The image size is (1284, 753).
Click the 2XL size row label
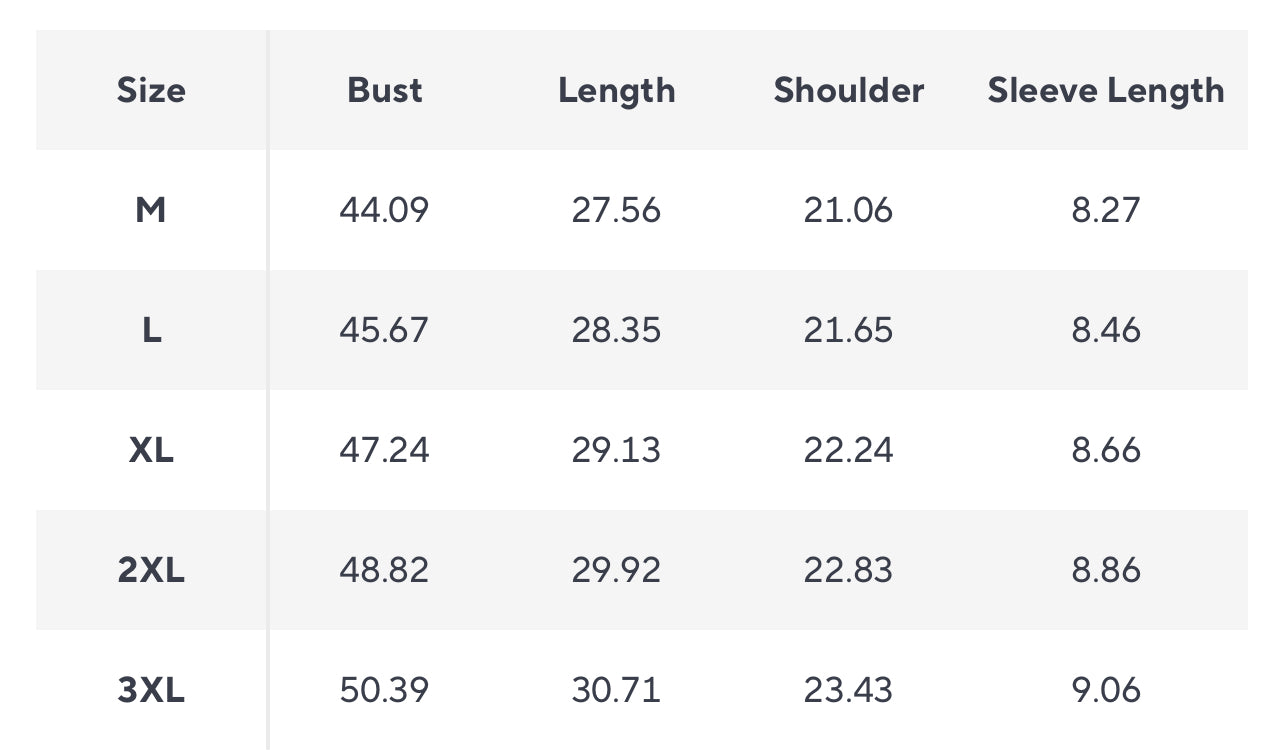point(151,570)
